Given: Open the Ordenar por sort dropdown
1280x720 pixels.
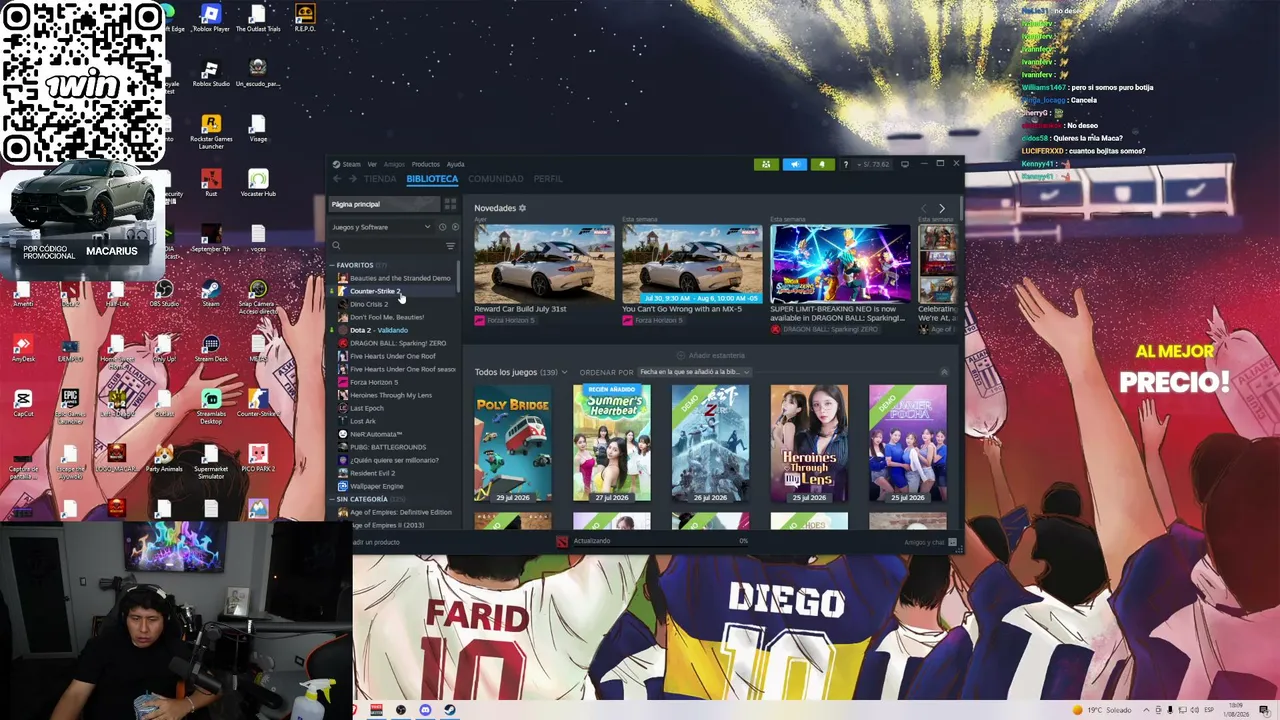Looking at the screenshot, I should [694, 372].
